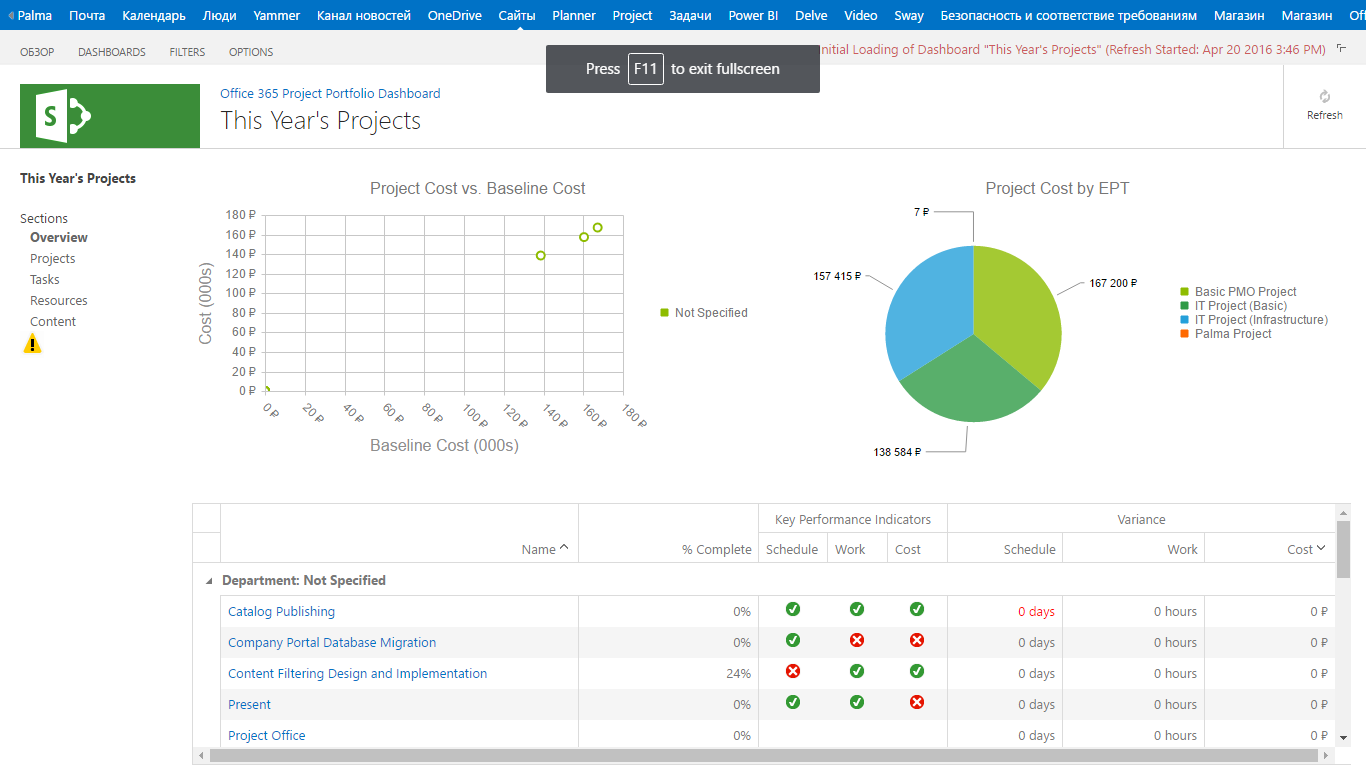Open Power BI from the top navigation bar
Screen dimensions: 1366x768
(753, 15)
